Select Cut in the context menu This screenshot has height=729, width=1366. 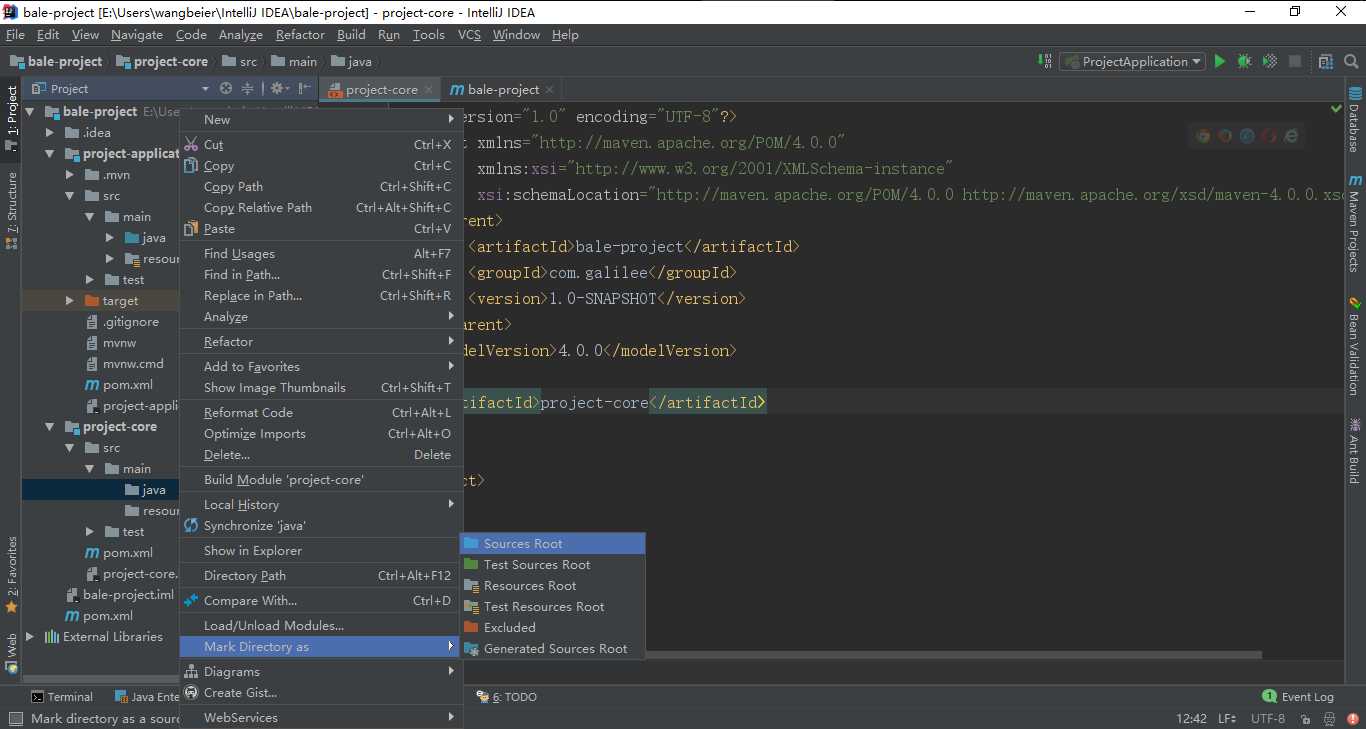(x=319, y=144)
